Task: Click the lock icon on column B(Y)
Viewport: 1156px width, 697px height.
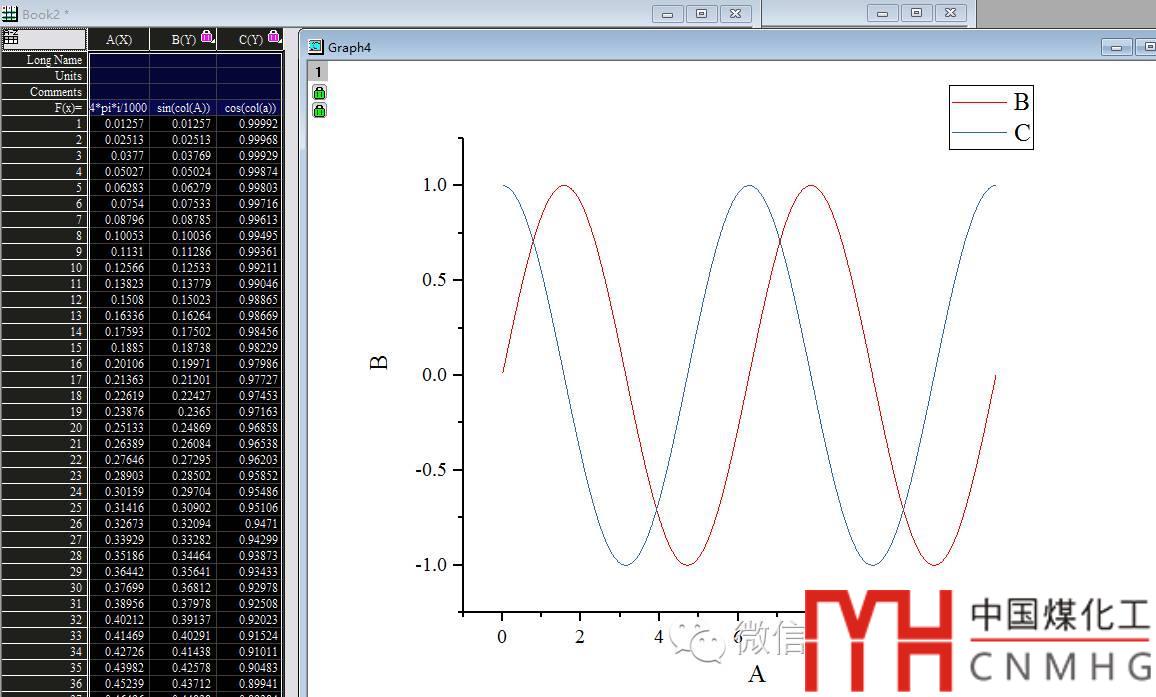Action: click(x=207, y=37)
